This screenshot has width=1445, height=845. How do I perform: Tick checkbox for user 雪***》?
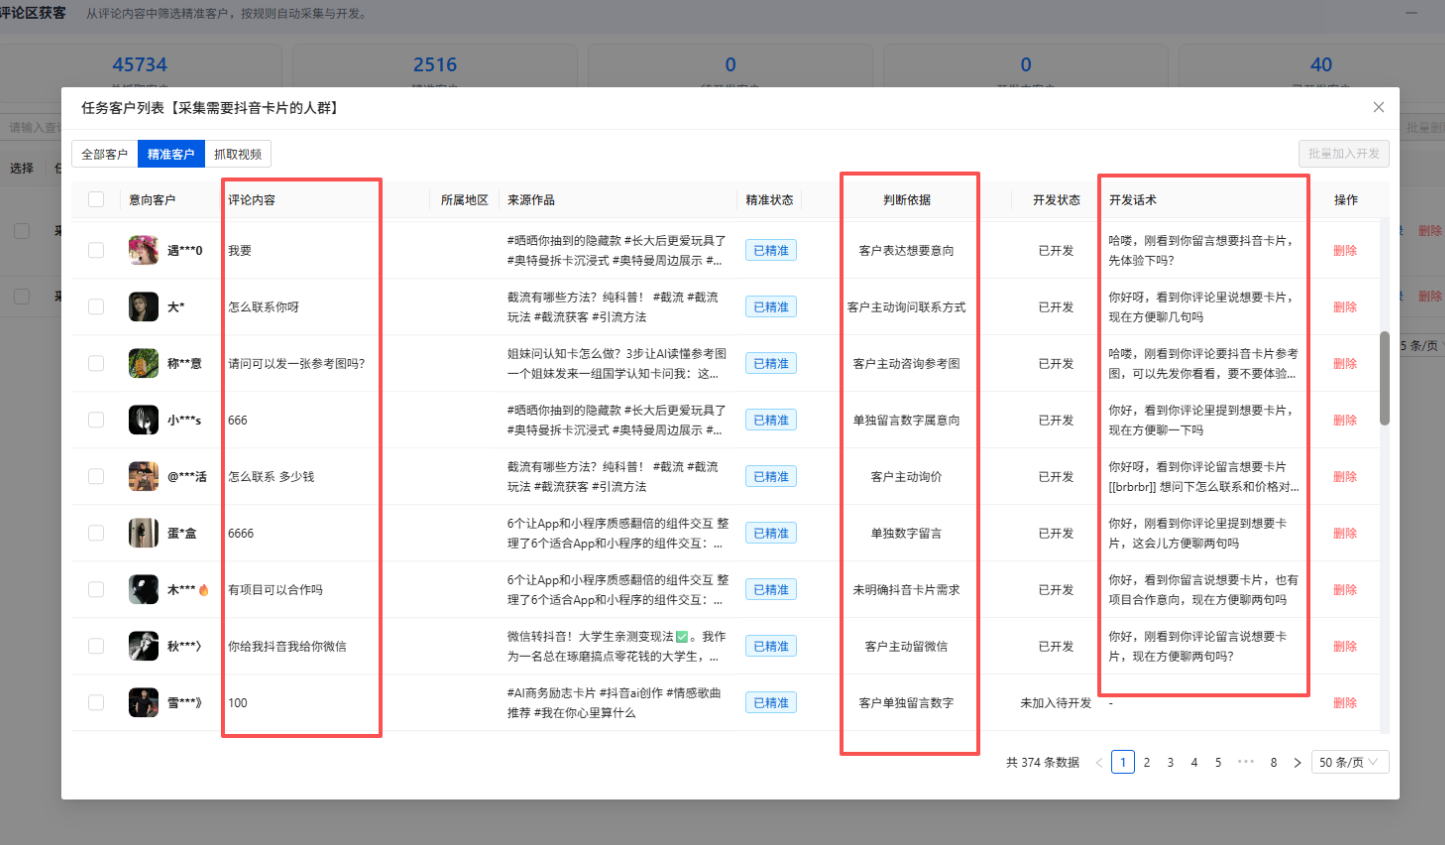(x=96, y=703)
